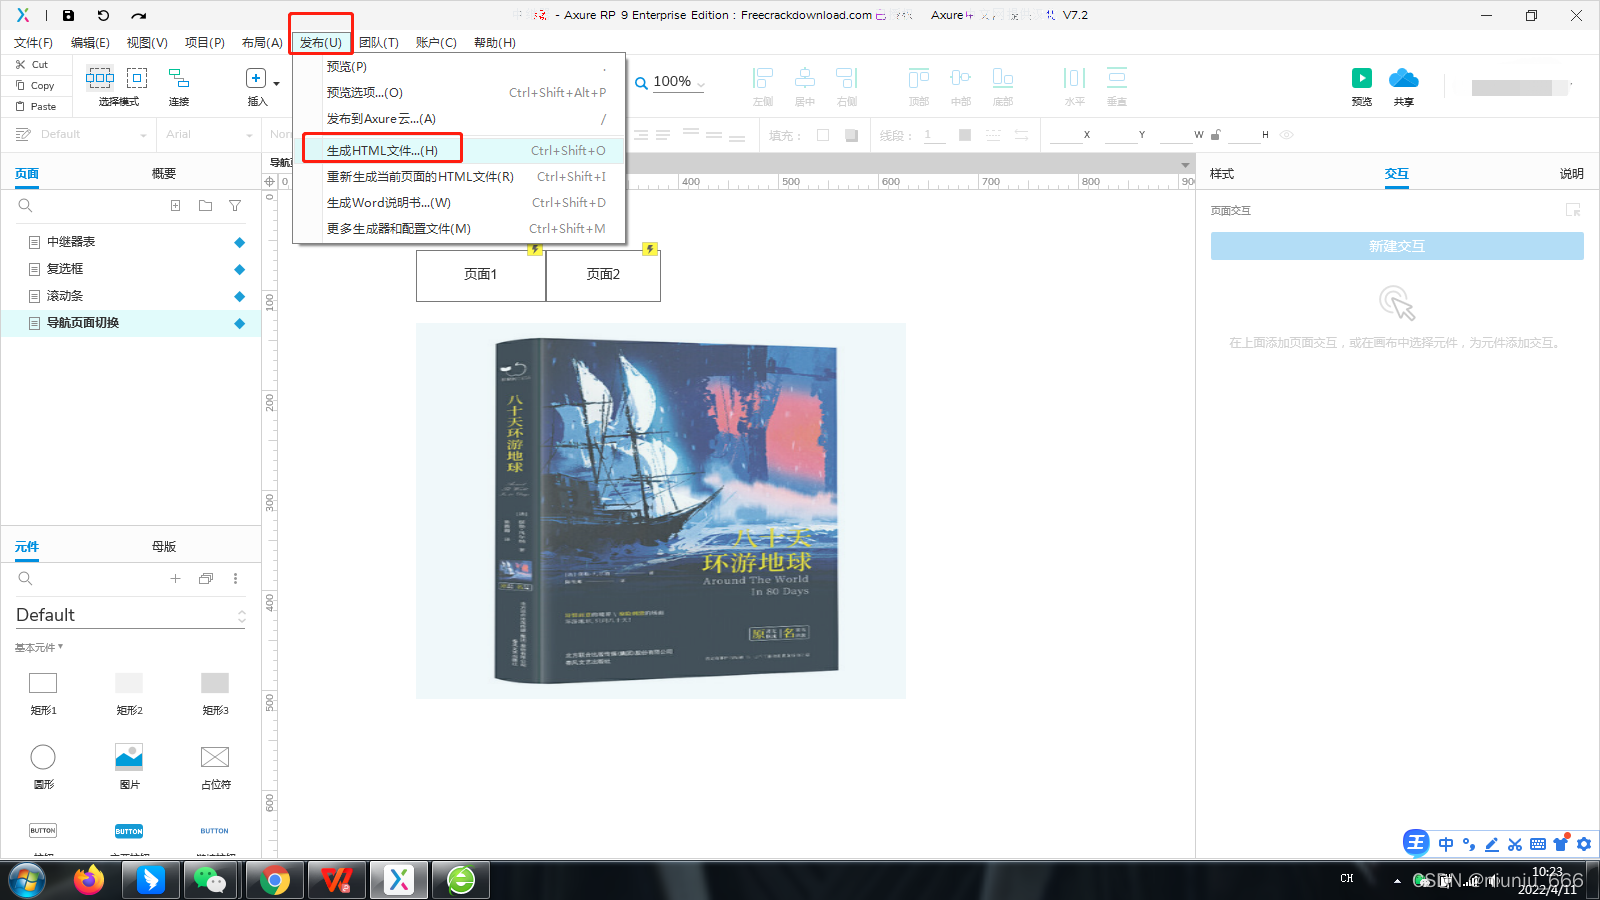
Task: Activate the 连接 connector tool
Action: [179, 85]
